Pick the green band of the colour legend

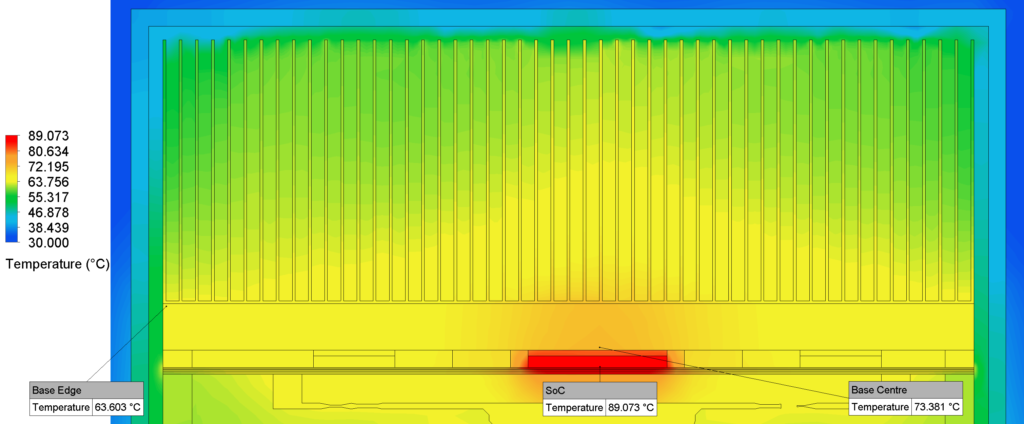coord(12,205)
